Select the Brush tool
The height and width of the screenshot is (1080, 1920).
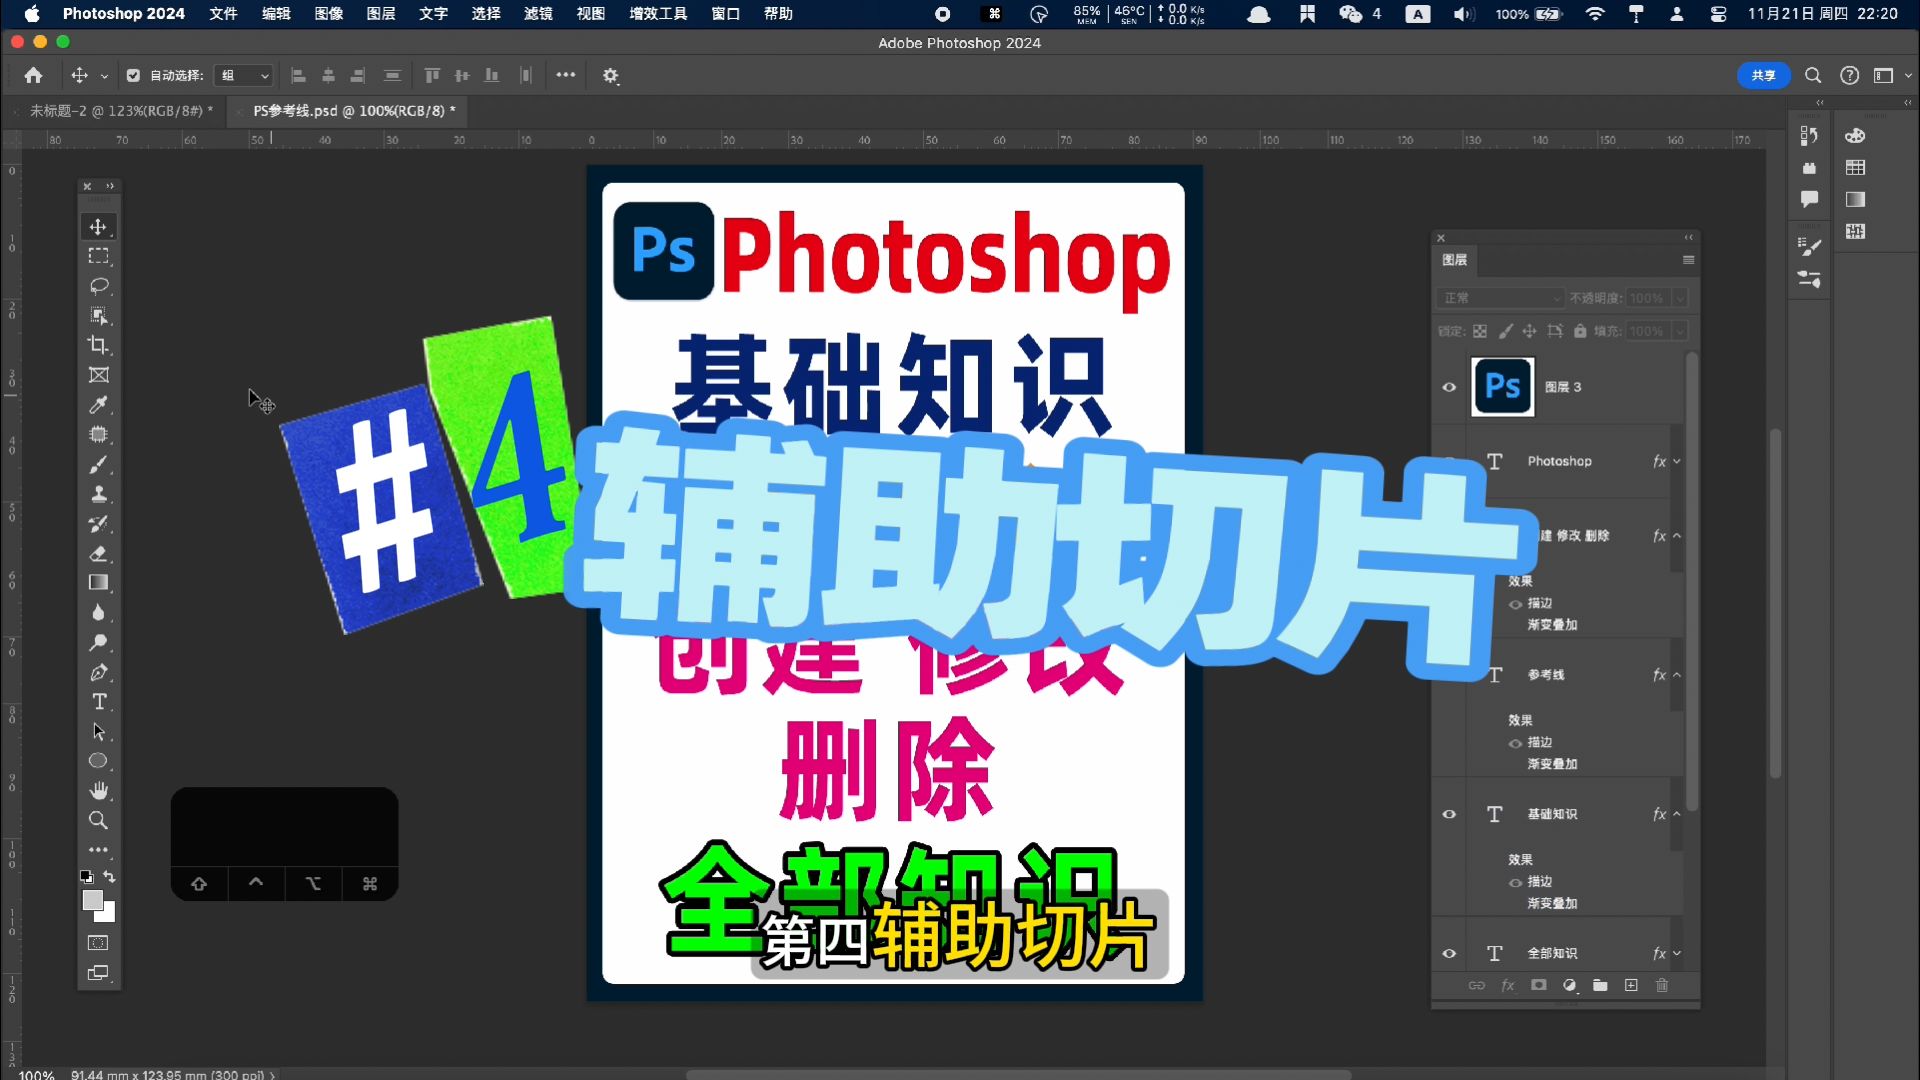tap(98, 464)
